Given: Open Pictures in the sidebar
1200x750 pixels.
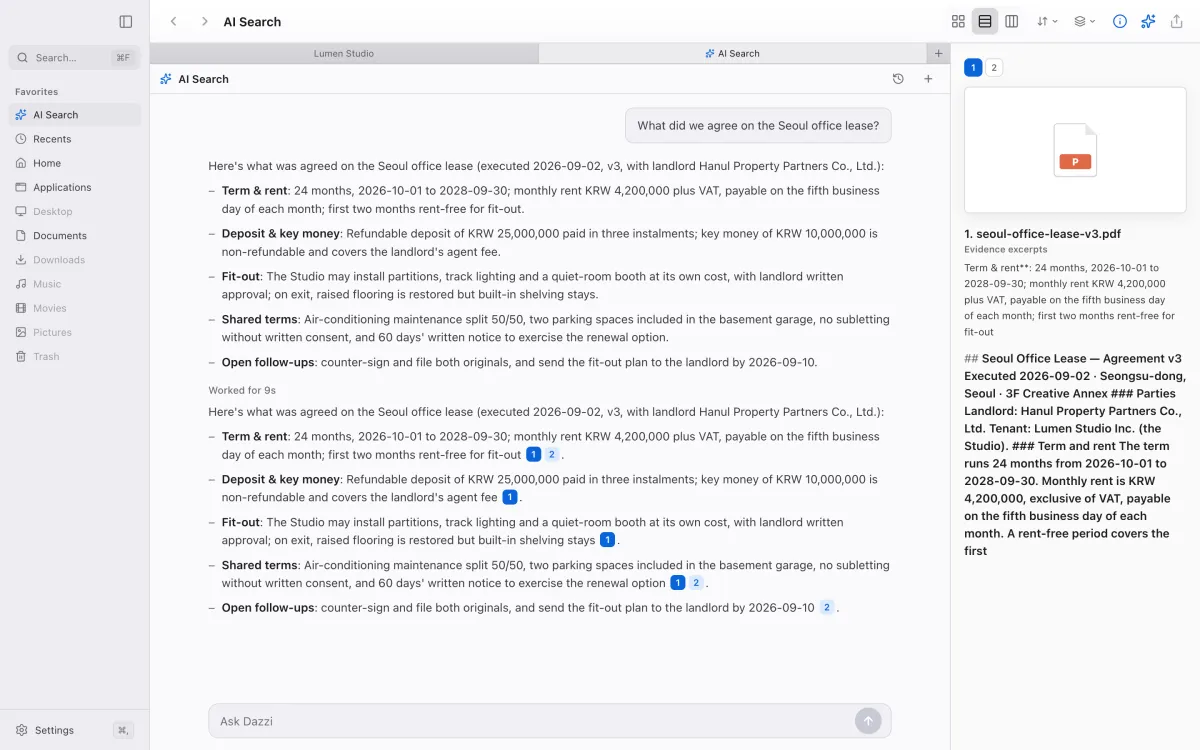Looking at the screenshot, I should point(75,332).
